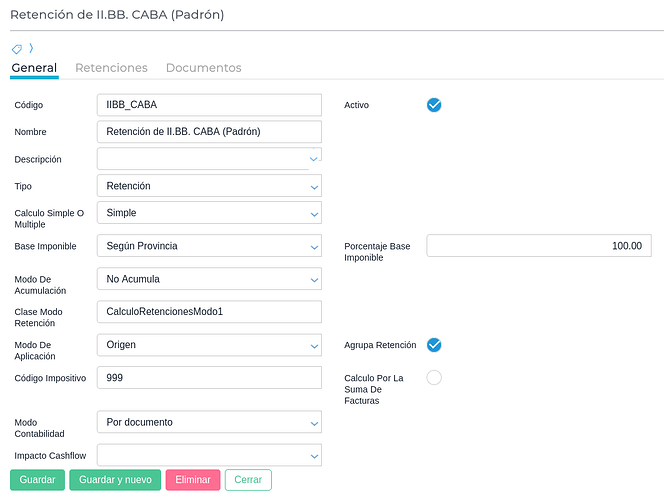Uncheck the Agrupa Retención checkbox

pyautogui.click(x=434, y=345)
